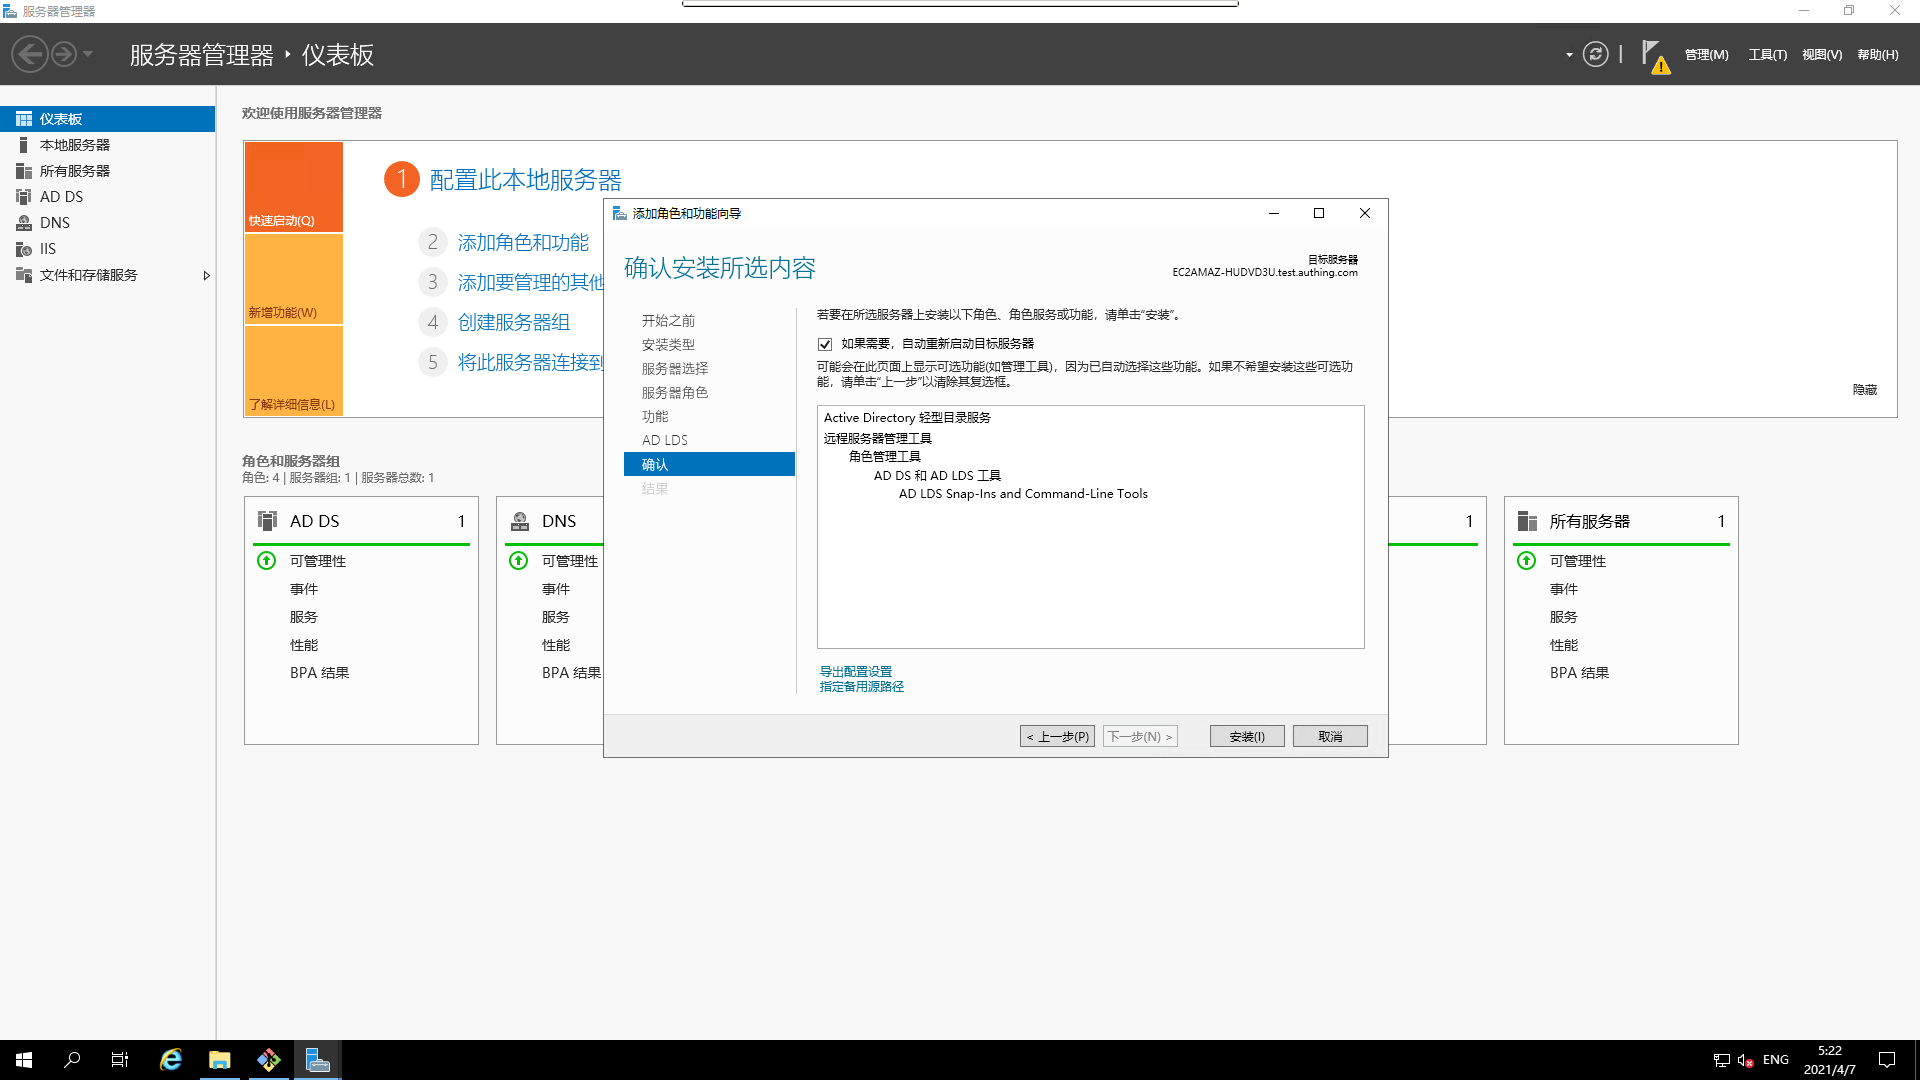Open DNS role in sidebar
Image resolution: width=1920 pixels, height=1080 pixels.
pyautogui.click(x=54, y=223)
